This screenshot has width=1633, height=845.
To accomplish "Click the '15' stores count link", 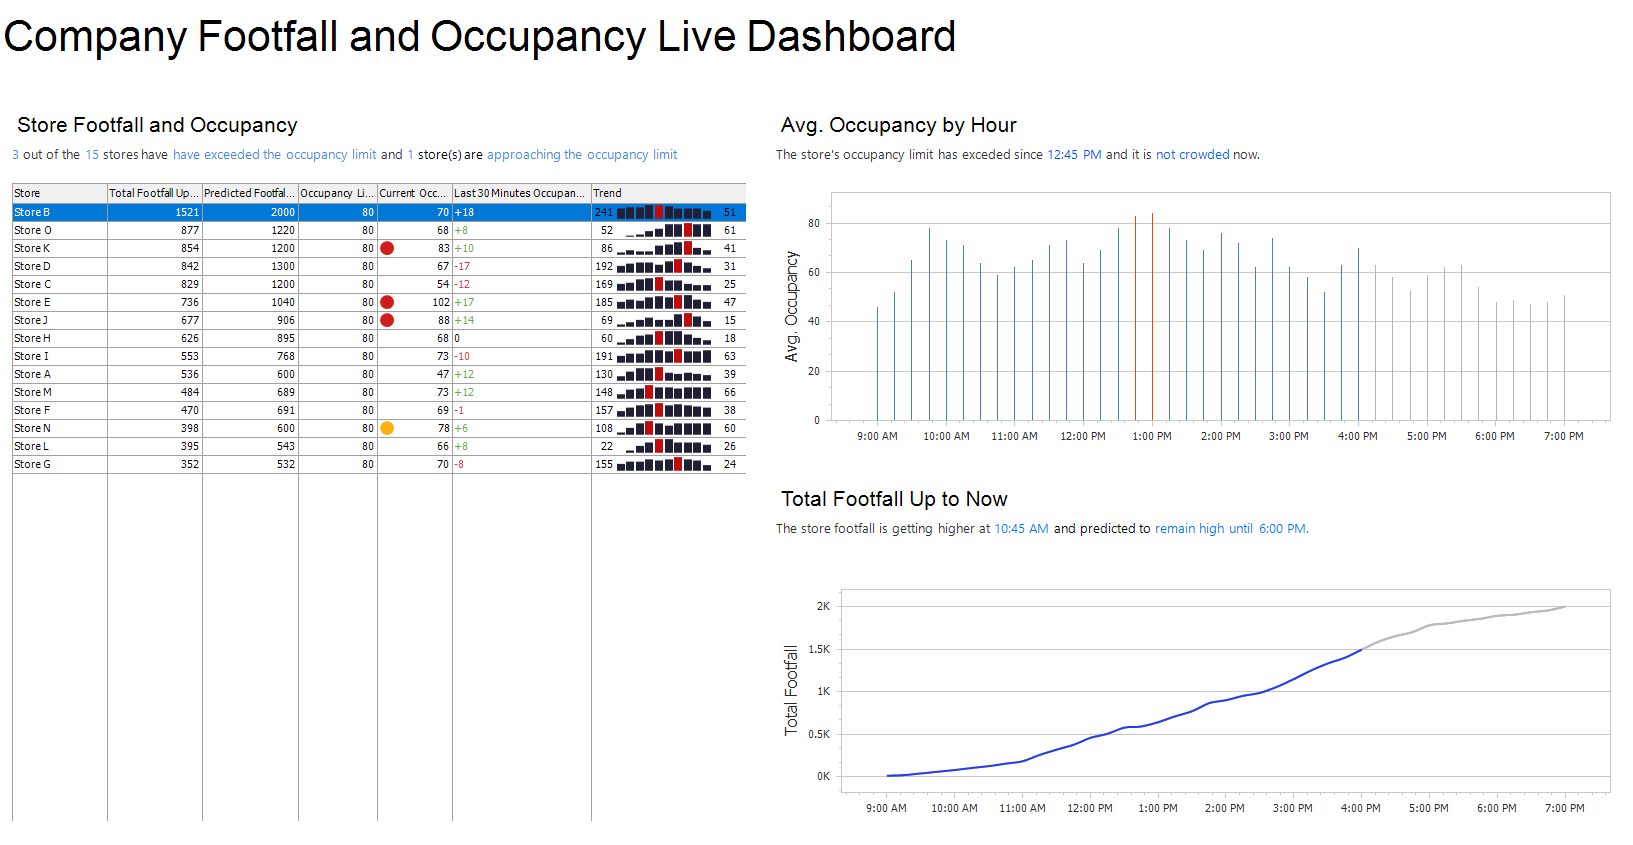I will [x=92, y=155].
